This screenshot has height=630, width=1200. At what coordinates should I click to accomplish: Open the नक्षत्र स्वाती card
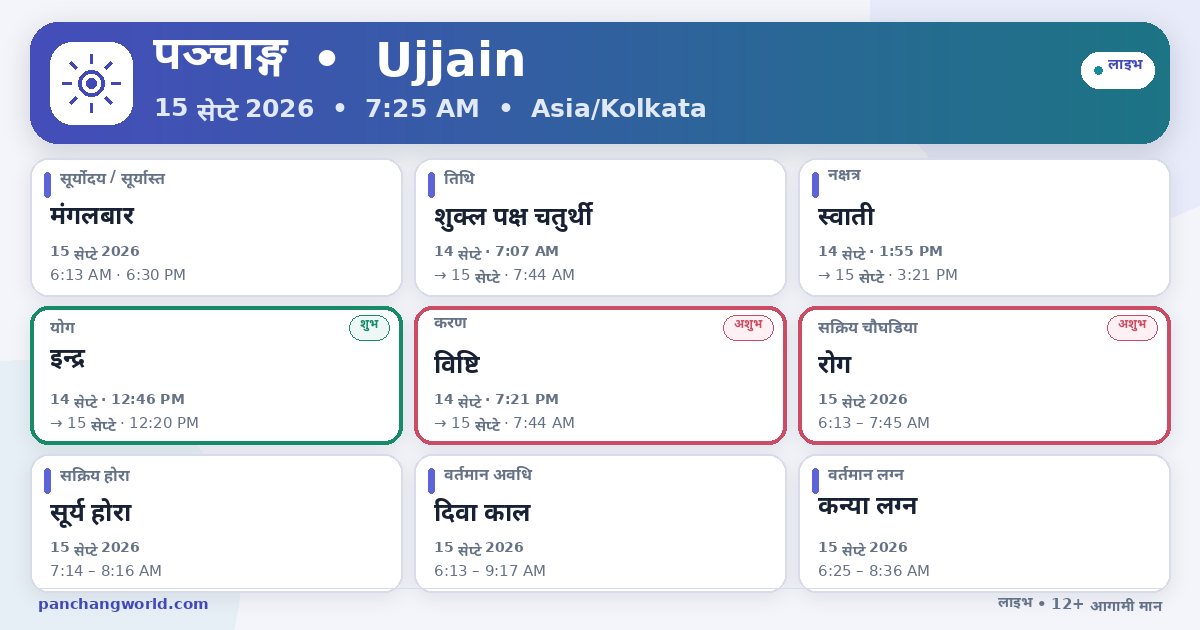coord(984,227)
